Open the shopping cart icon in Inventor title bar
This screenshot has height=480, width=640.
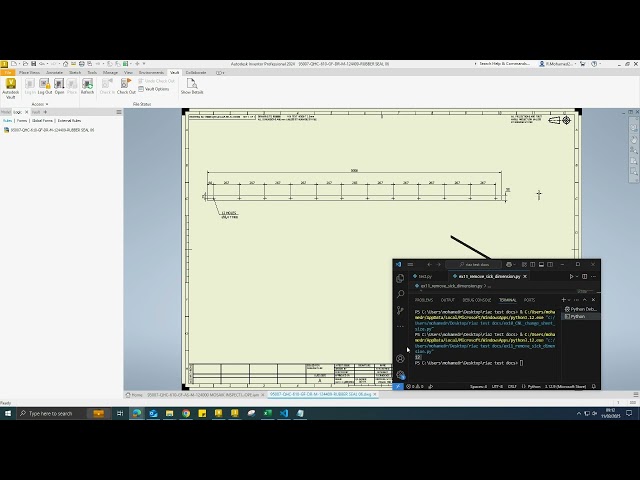coord(583,64)
